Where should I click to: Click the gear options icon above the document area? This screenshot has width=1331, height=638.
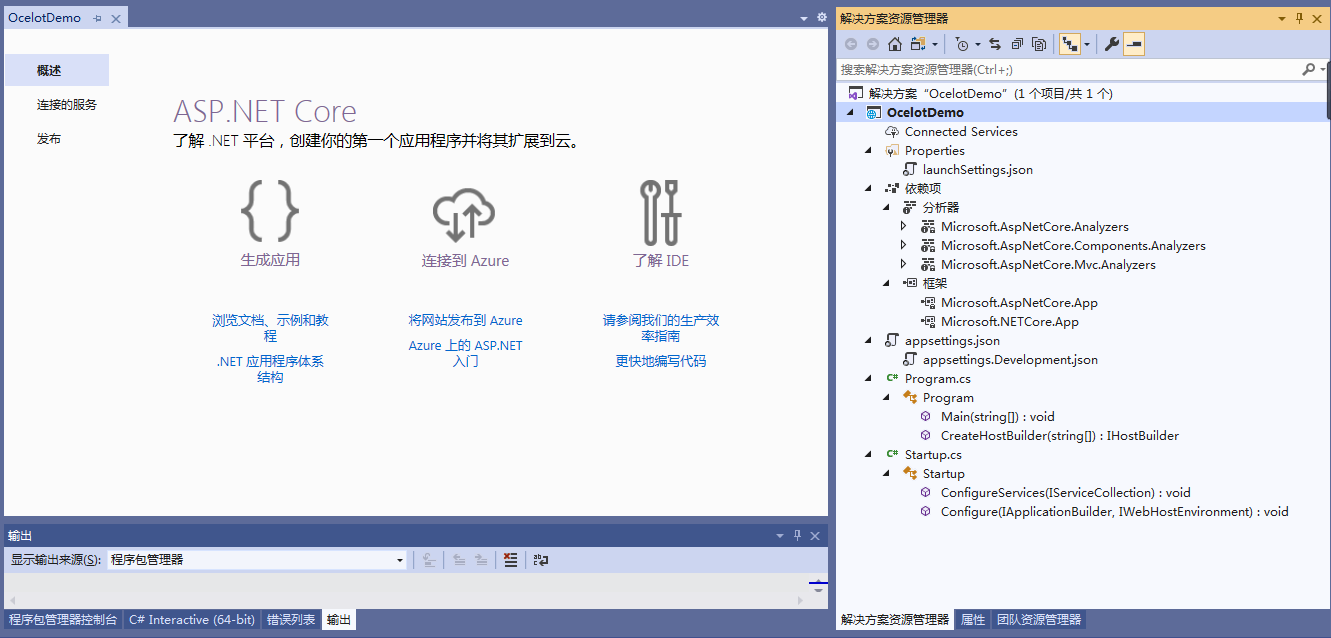click(x=822, y=18)
